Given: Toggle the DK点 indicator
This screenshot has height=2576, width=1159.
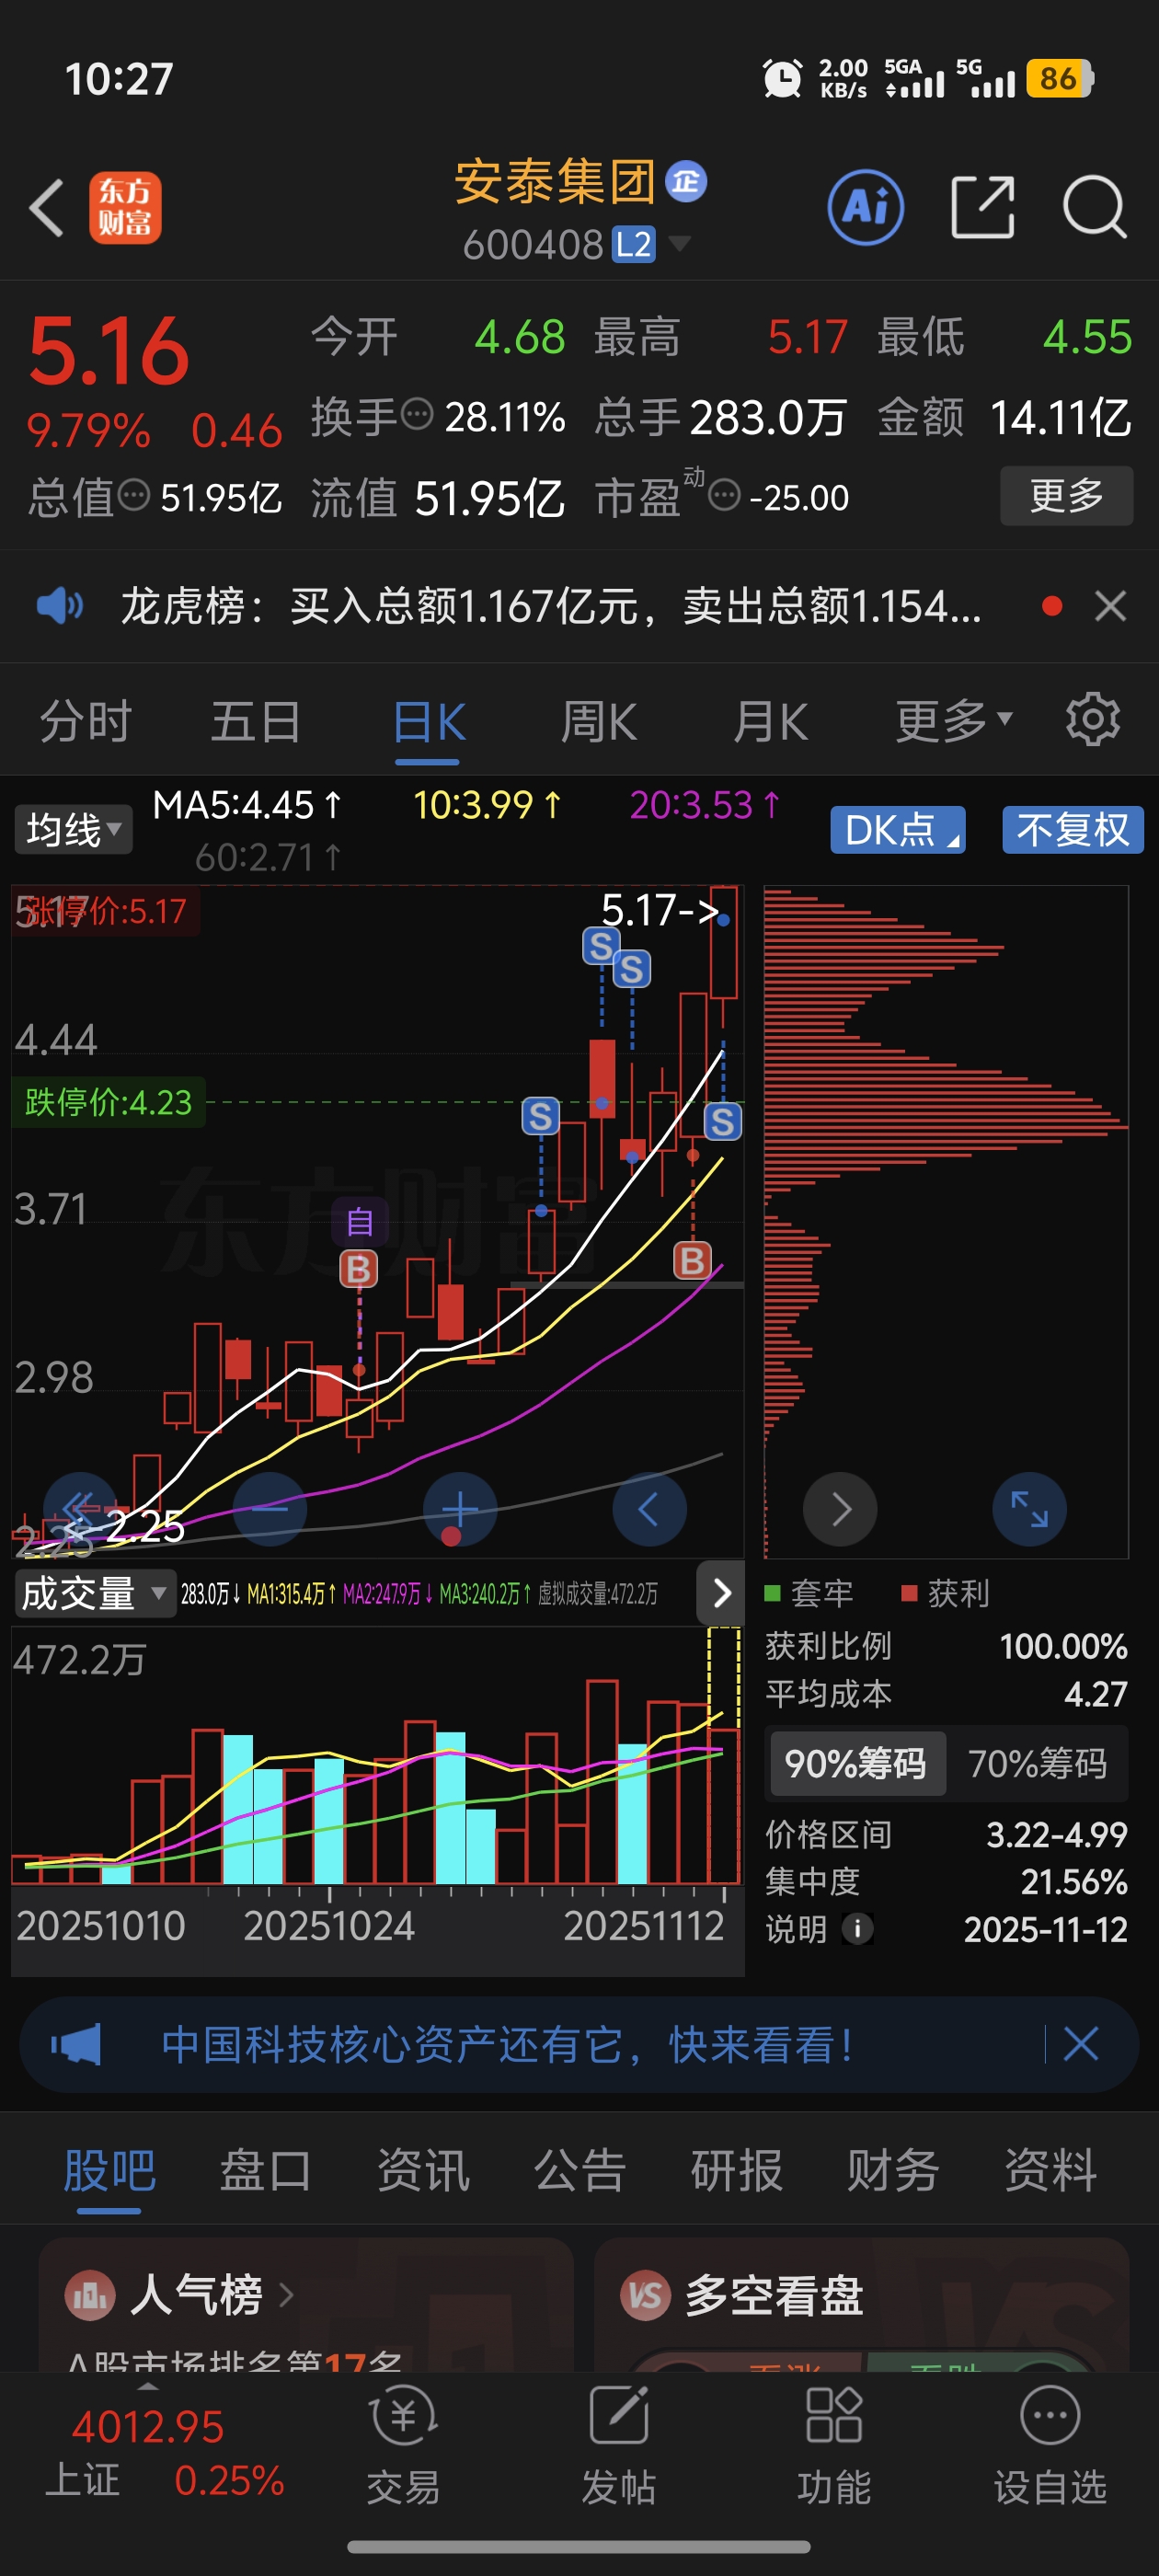Looking at the screenshot, I should [x=898, y=829].
